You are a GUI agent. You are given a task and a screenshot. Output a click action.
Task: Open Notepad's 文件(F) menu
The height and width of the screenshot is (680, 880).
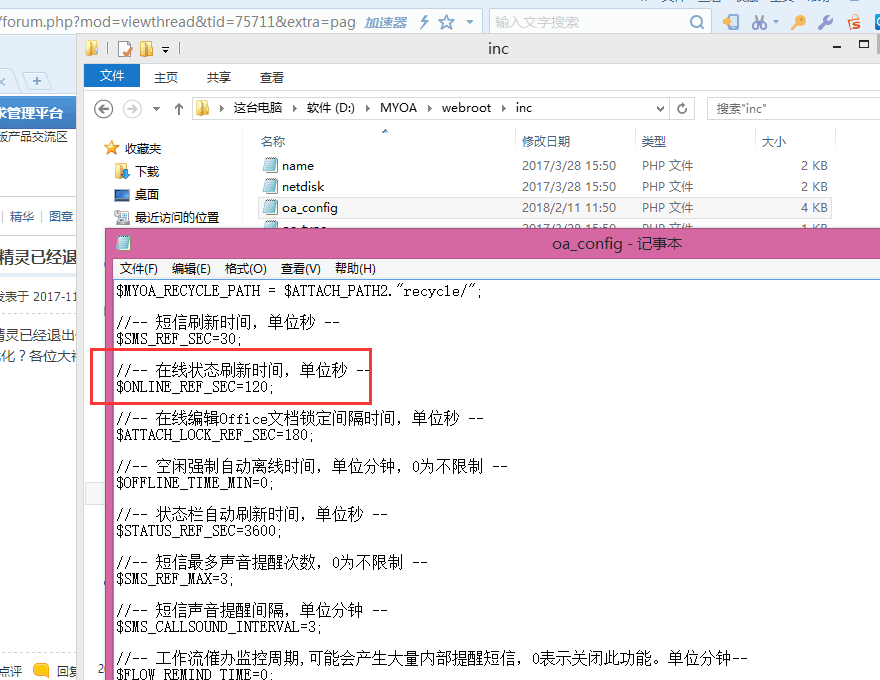(139, 269)
